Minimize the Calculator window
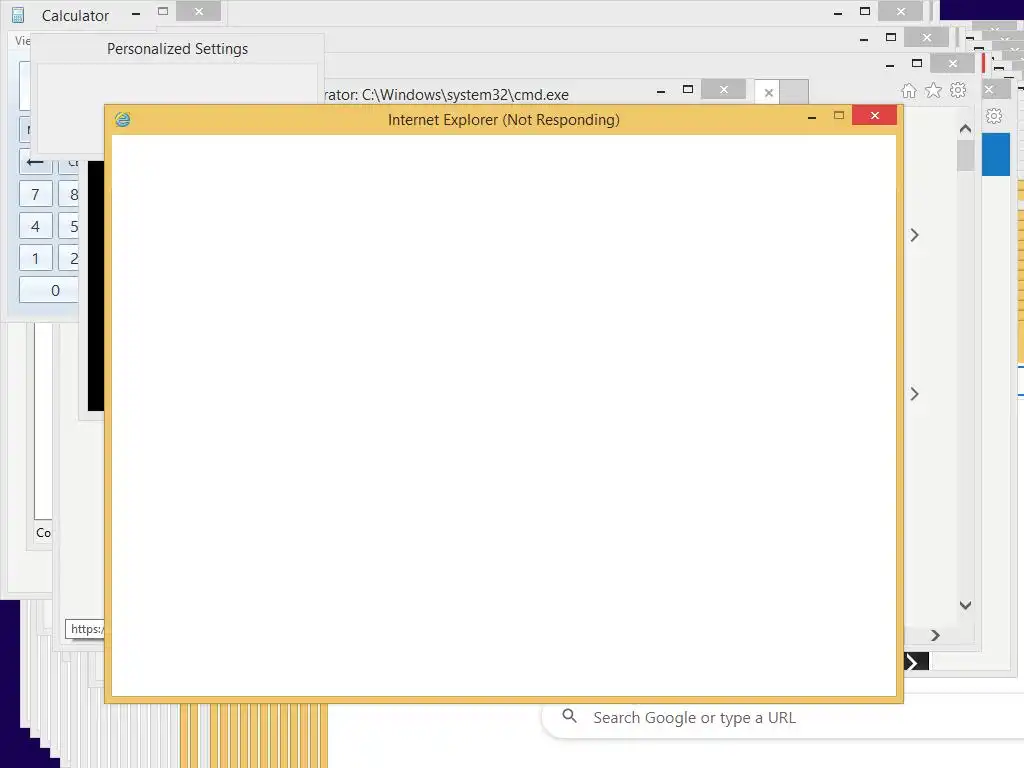 [x=136, y=14]
